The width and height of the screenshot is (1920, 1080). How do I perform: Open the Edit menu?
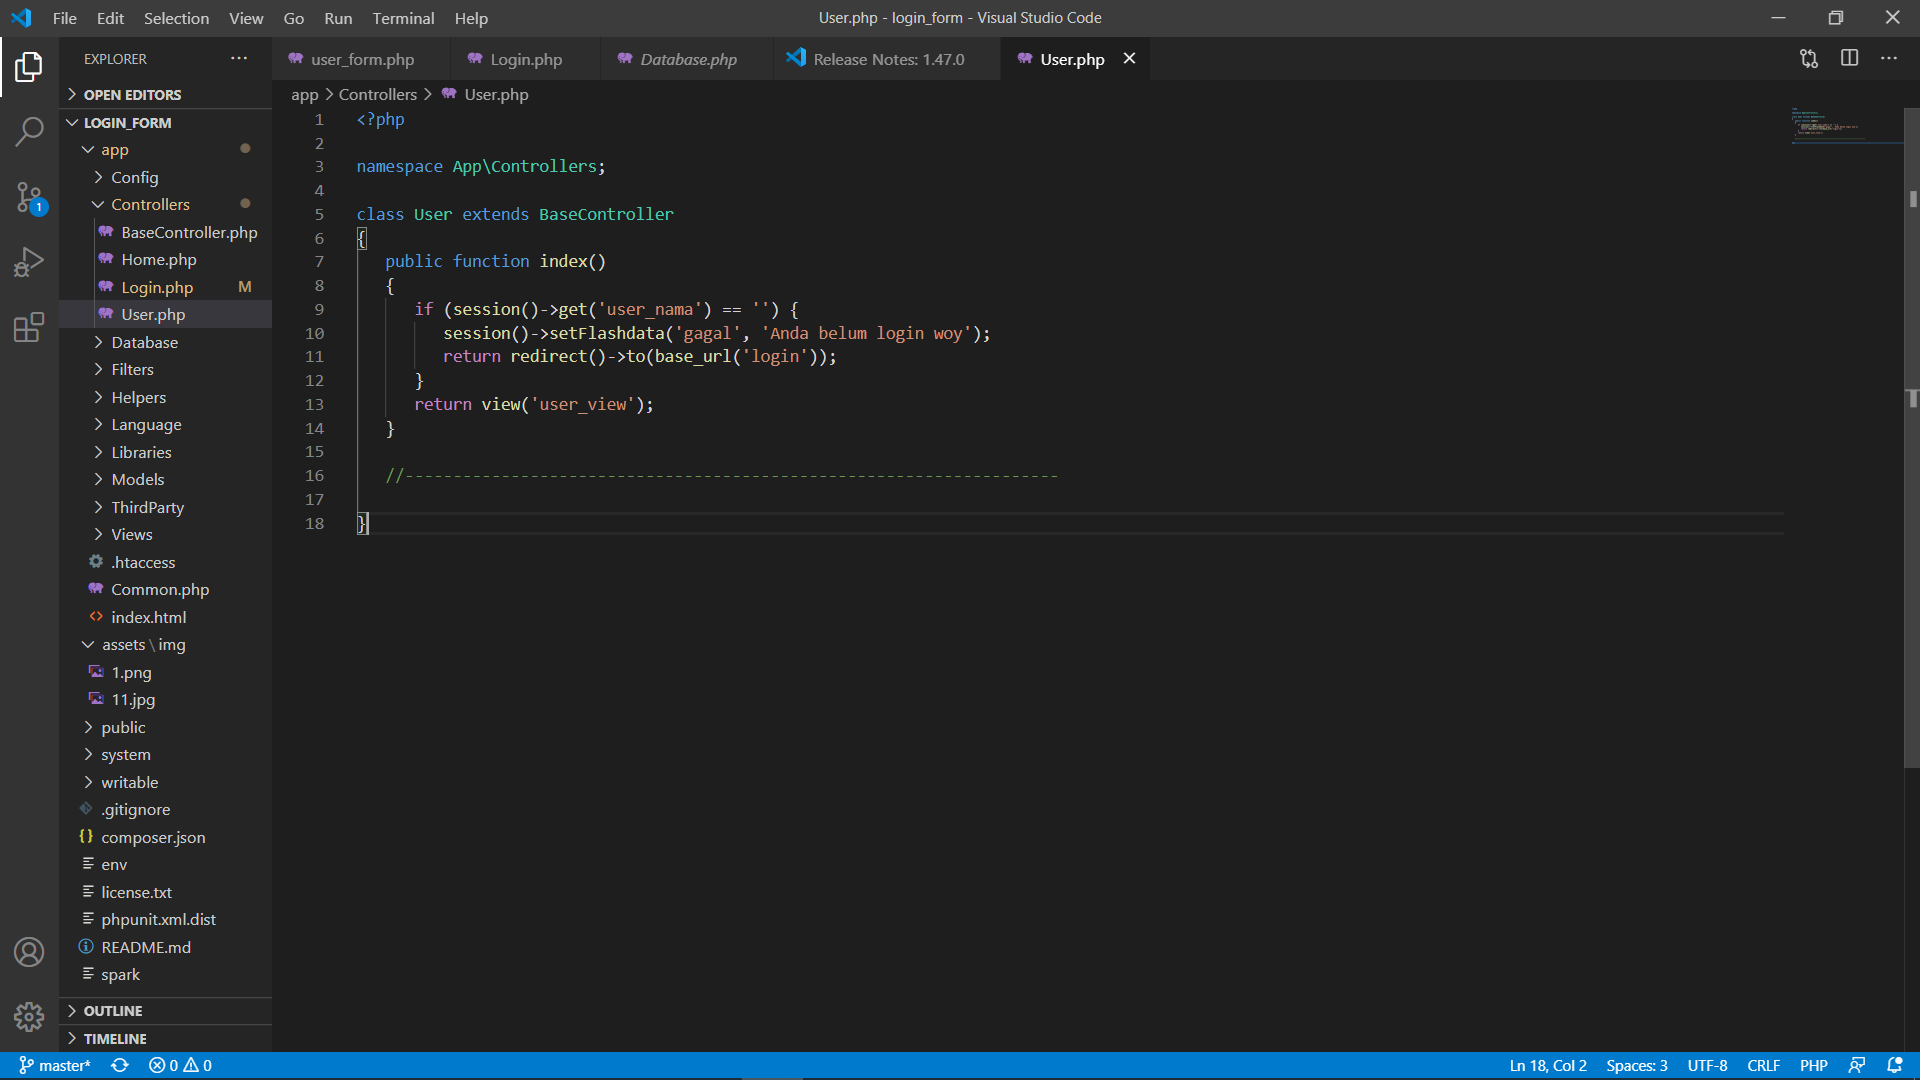[110, 18]
